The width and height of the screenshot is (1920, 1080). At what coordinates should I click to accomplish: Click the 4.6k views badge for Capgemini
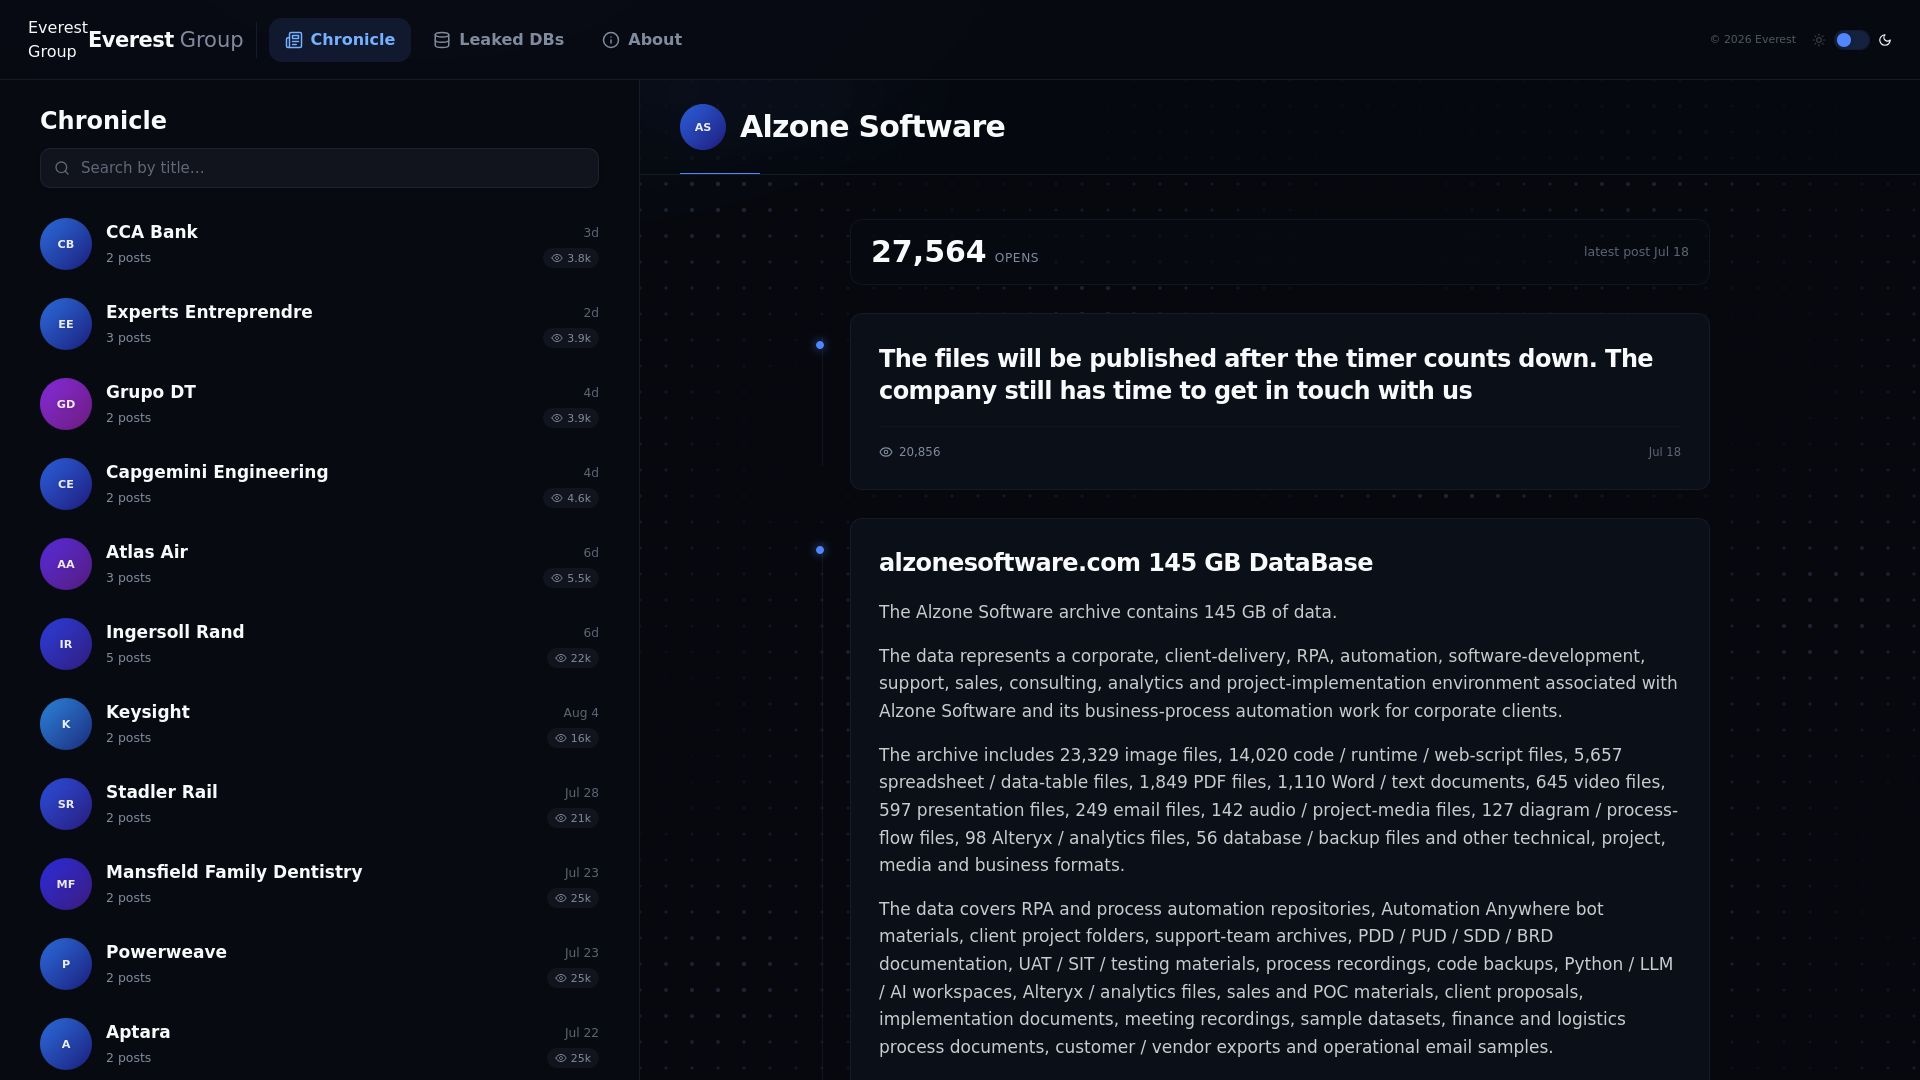tap(571, 498)
